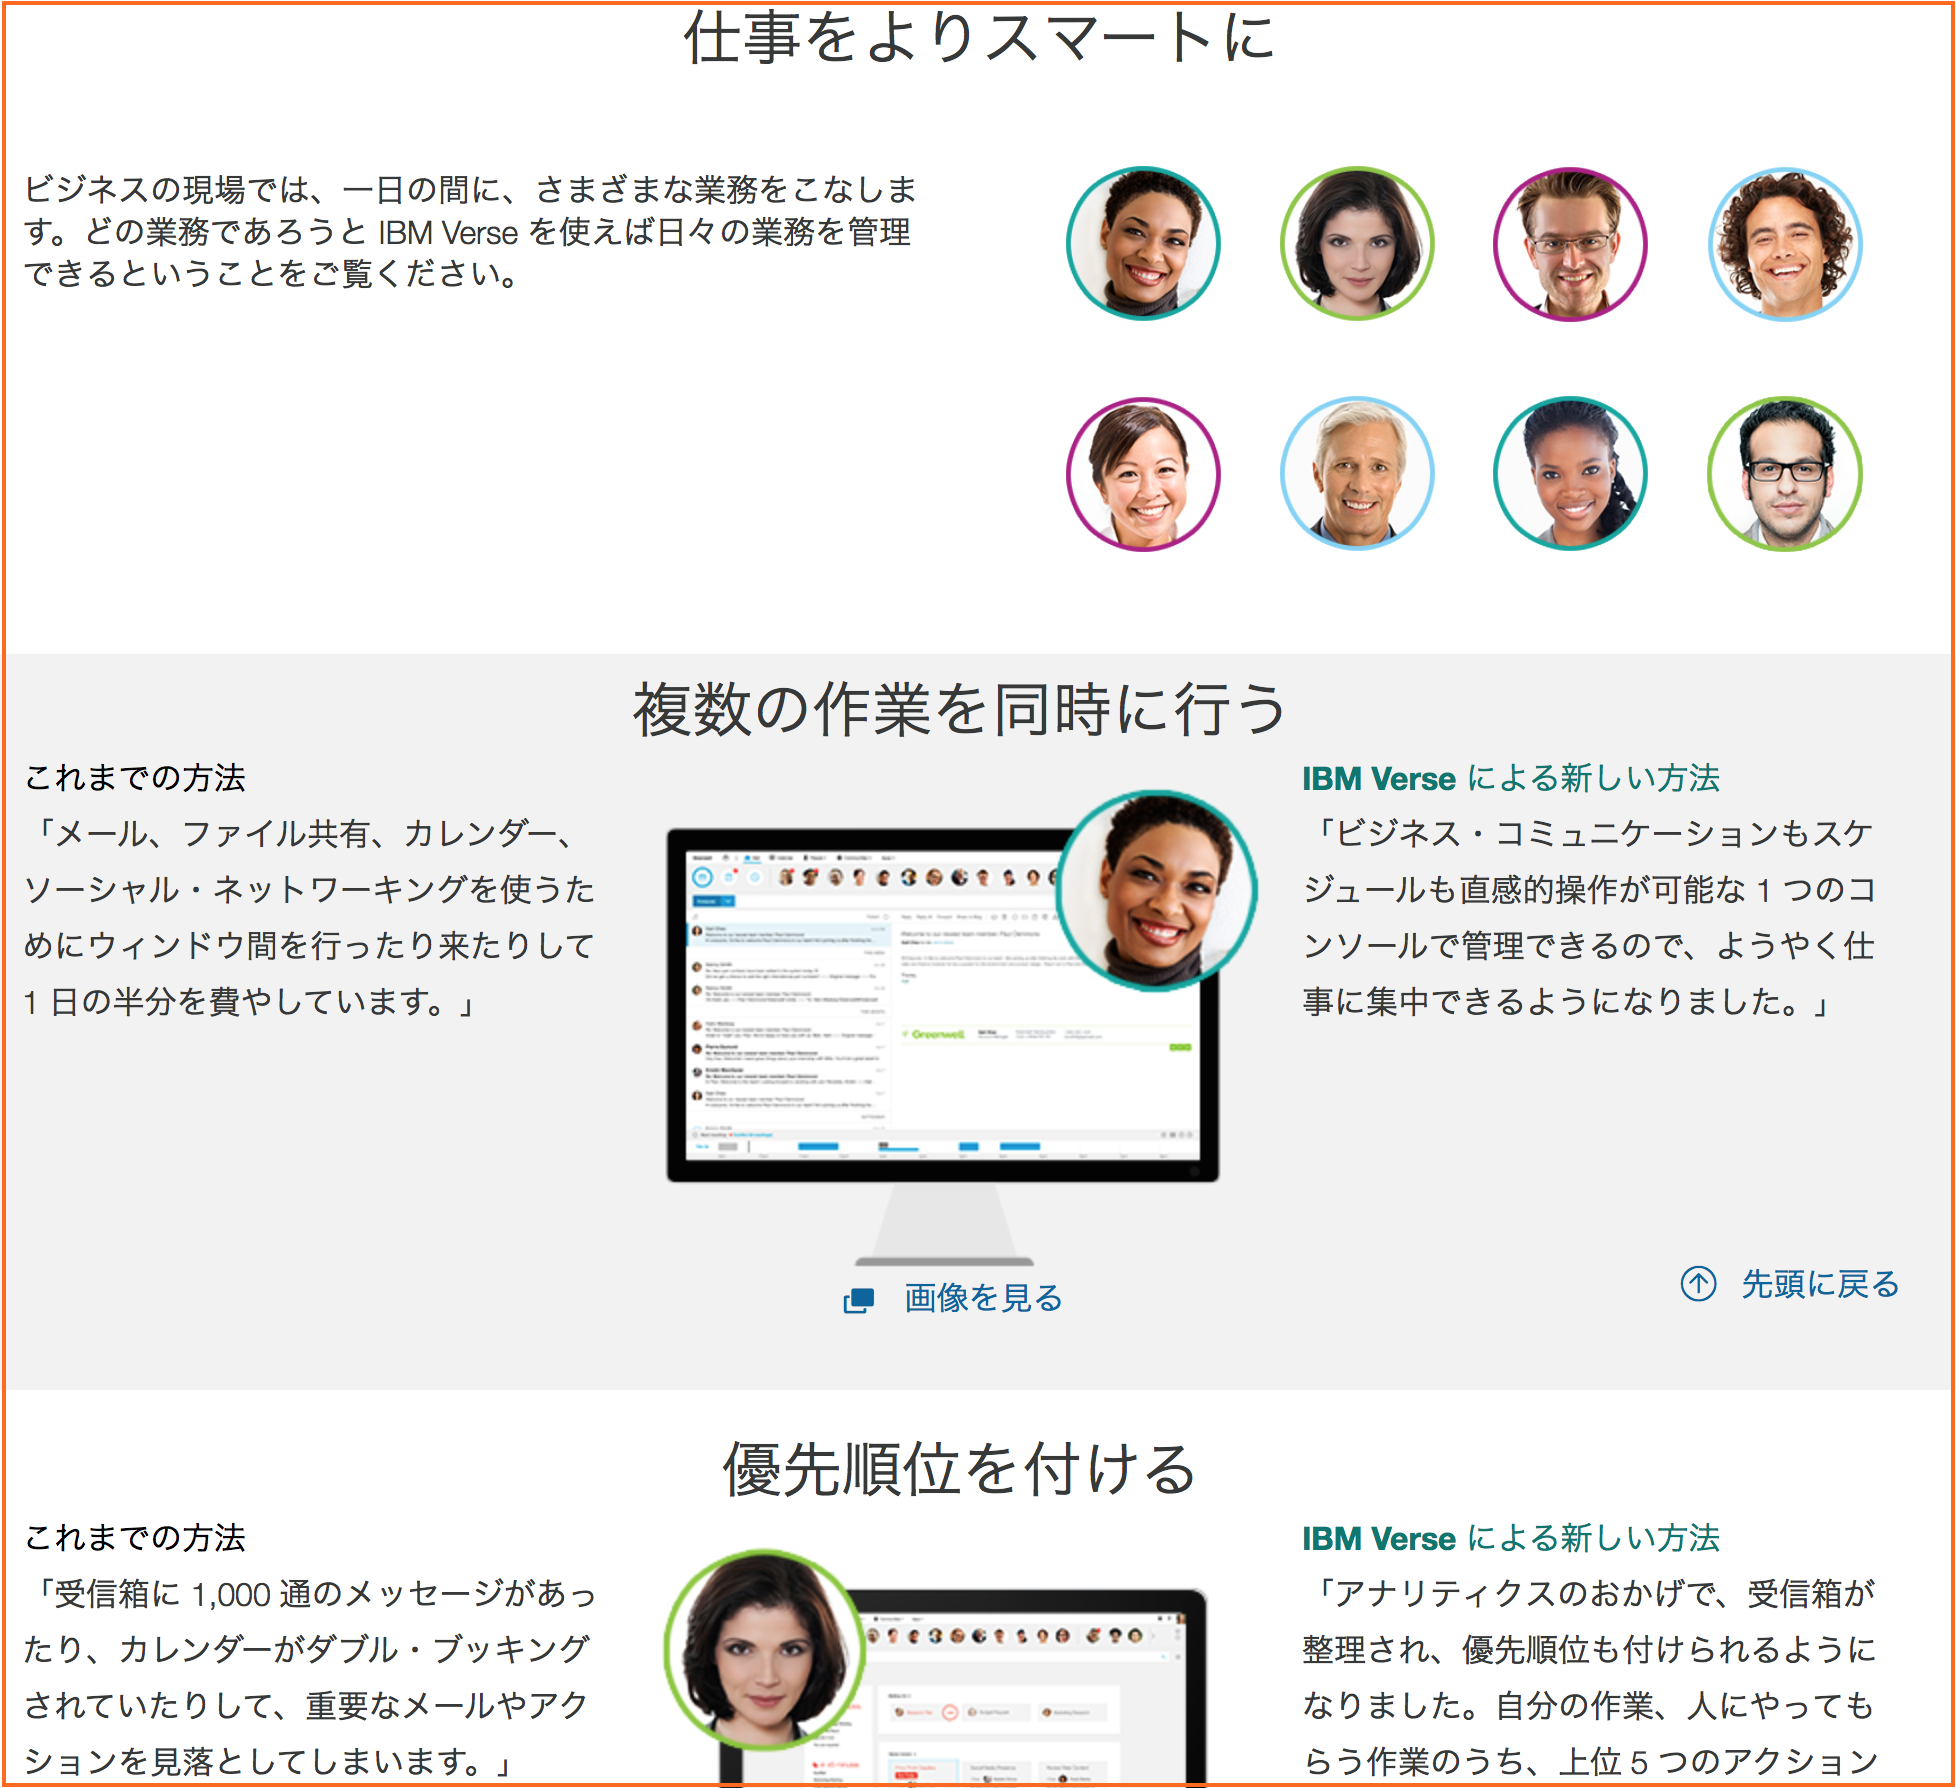1956x1788 pixels.
Task: Select the blue-ringed gray-haired man avatar
Action: (1357, 474)
